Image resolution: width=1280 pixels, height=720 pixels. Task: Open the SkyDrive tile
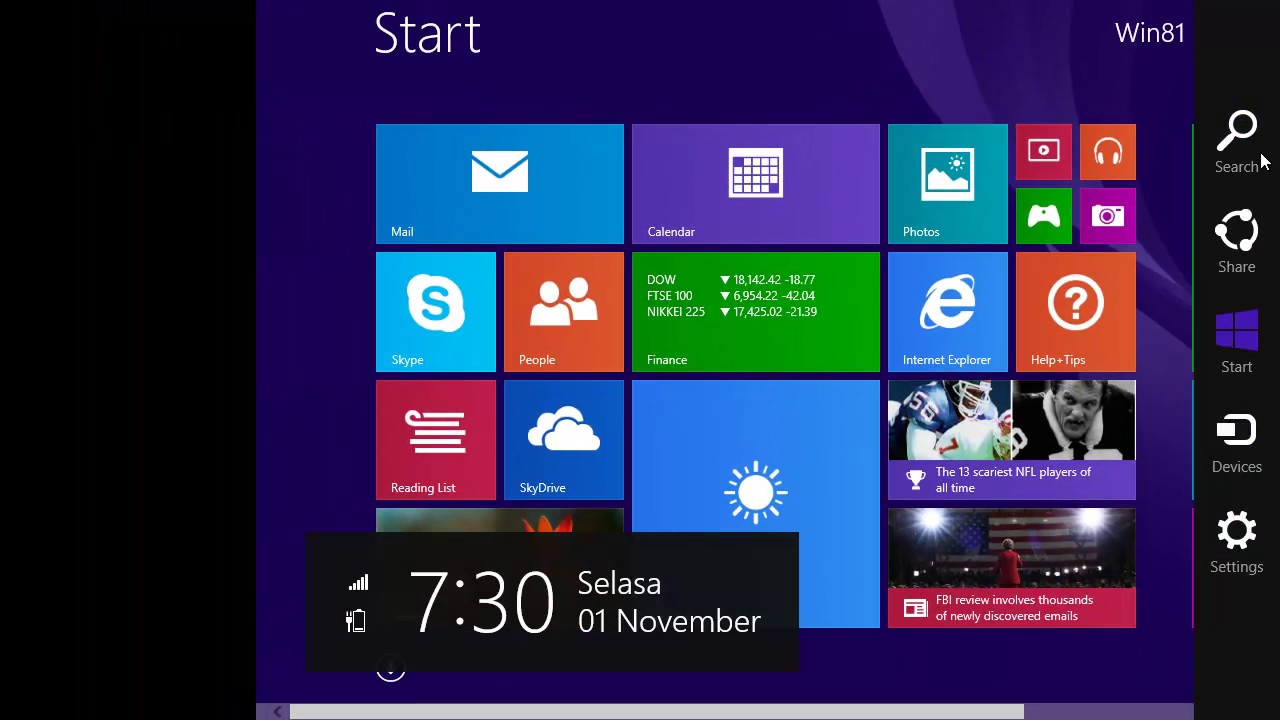click(564, 440)
